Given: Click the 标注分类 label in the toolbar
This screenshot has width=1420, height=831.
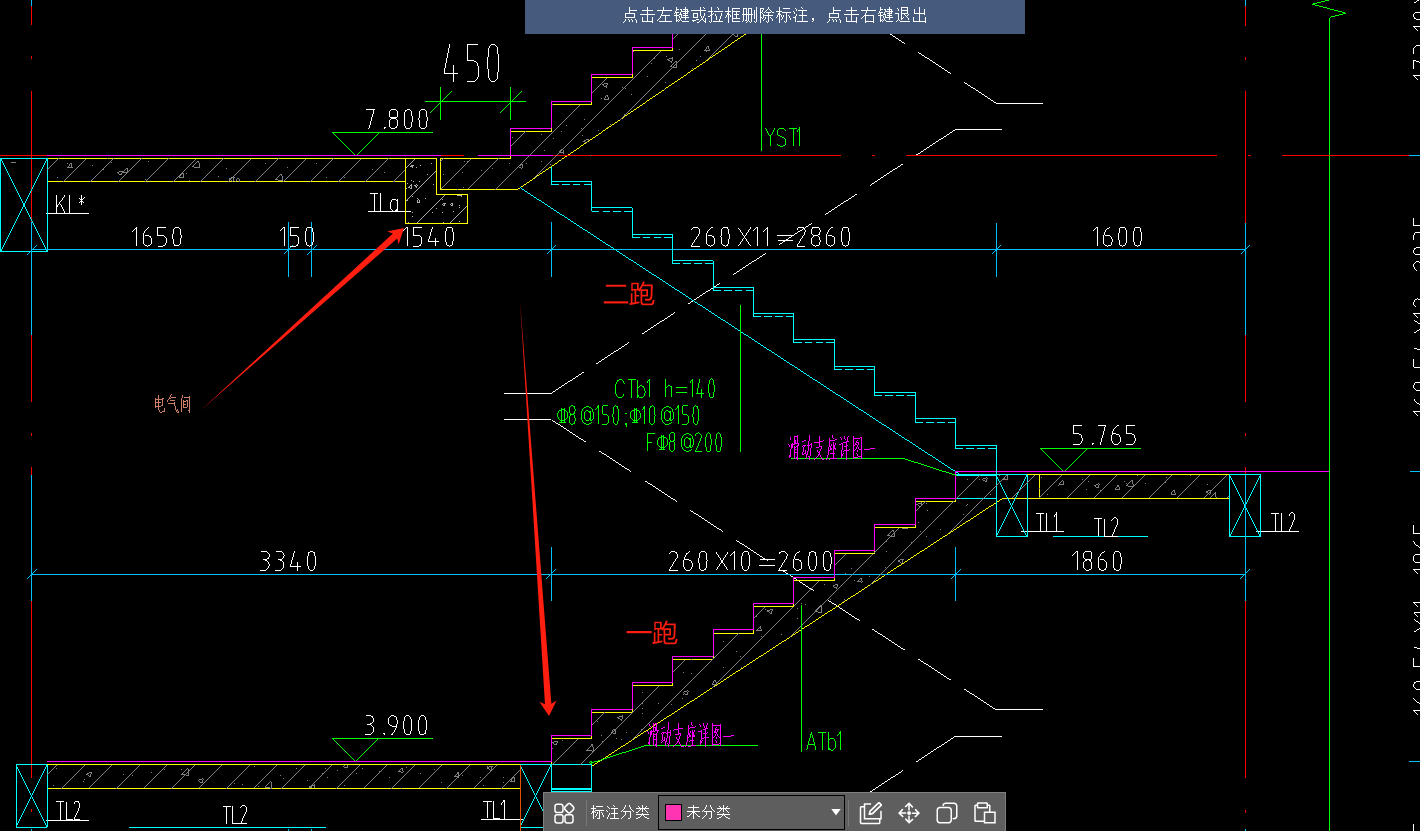Looking at the screenshot, I should (x=620, y=813).
